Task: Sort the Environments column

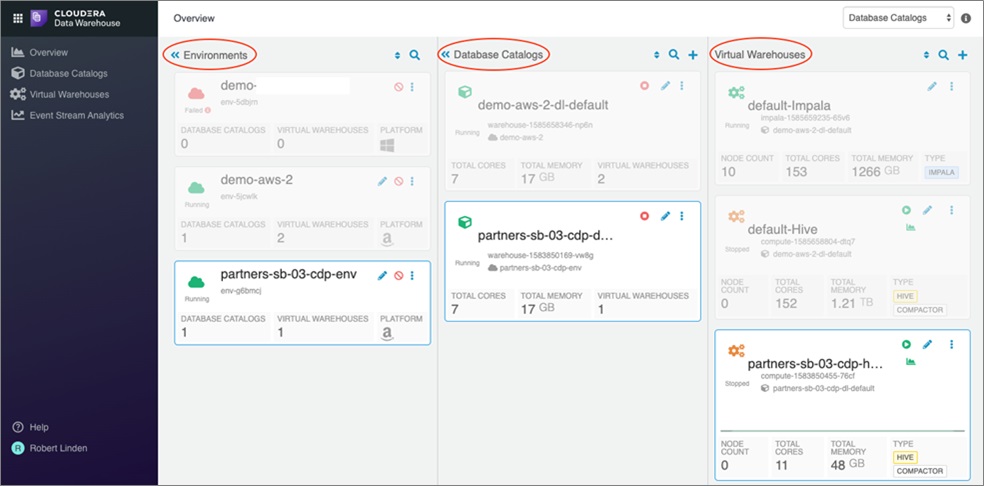Action: 397,55
